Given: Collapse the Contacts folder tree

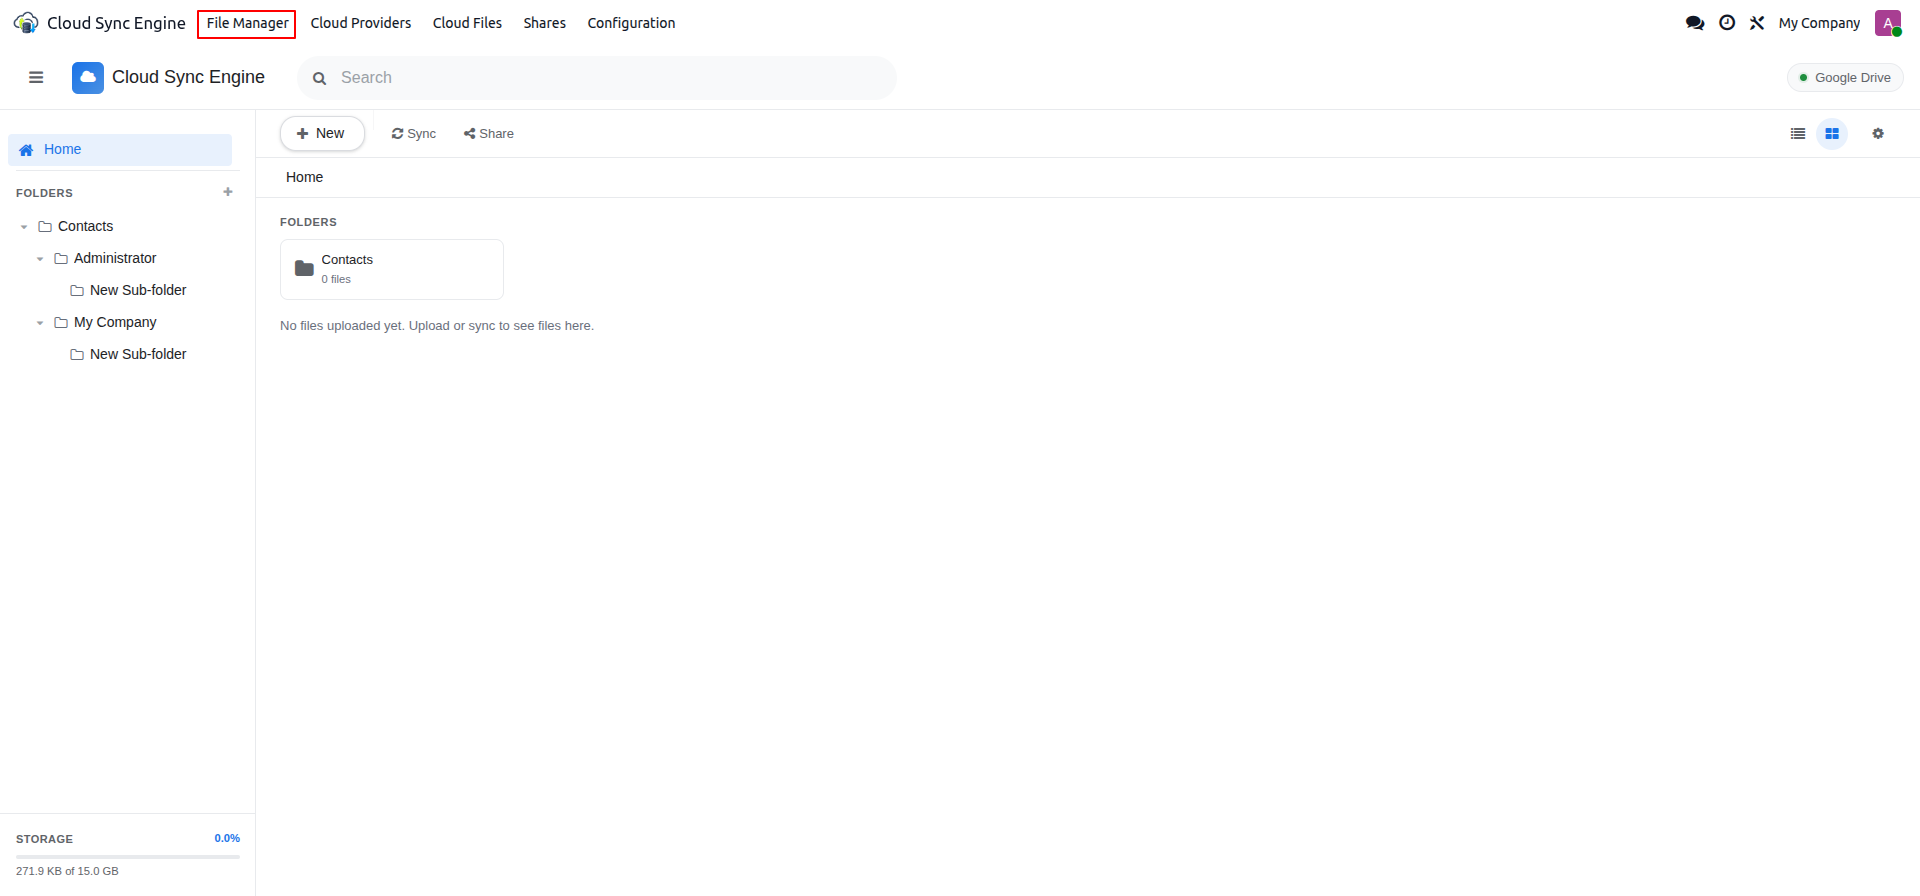Looking at the screenshot, I should (x=24, y=227).
